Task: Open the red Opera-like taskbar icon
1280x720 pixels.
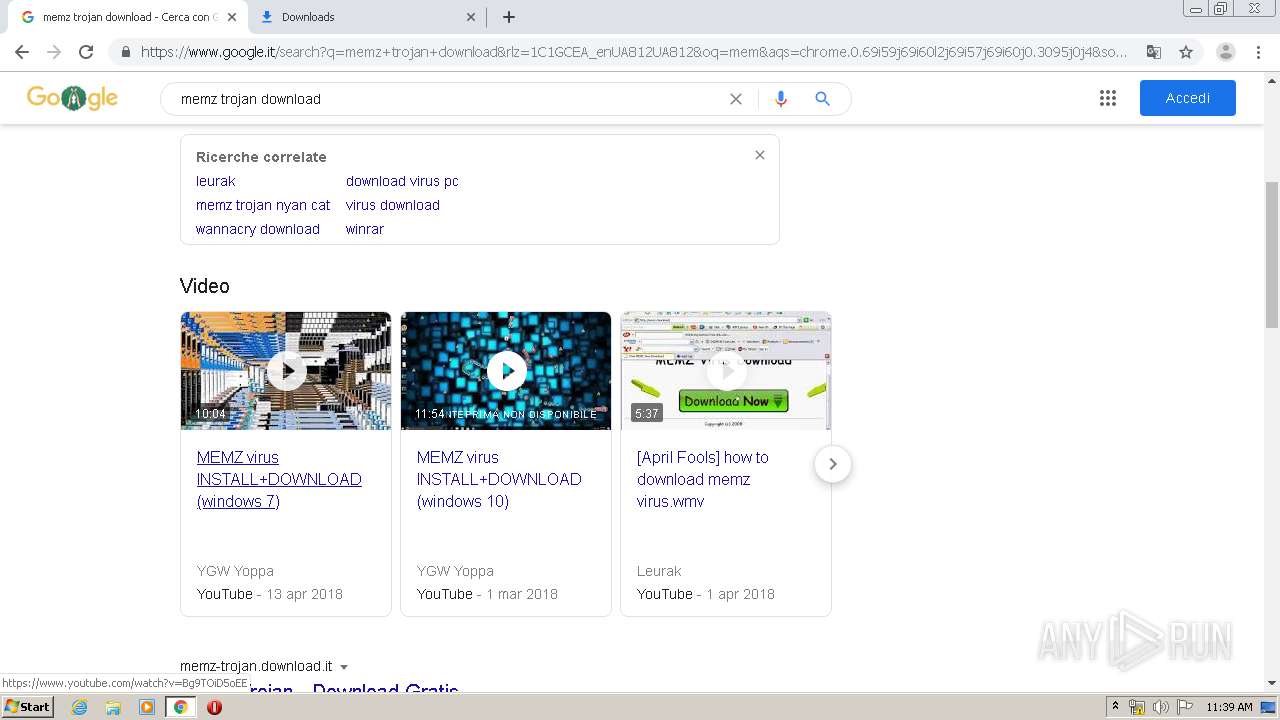Action: coord(214,707)
